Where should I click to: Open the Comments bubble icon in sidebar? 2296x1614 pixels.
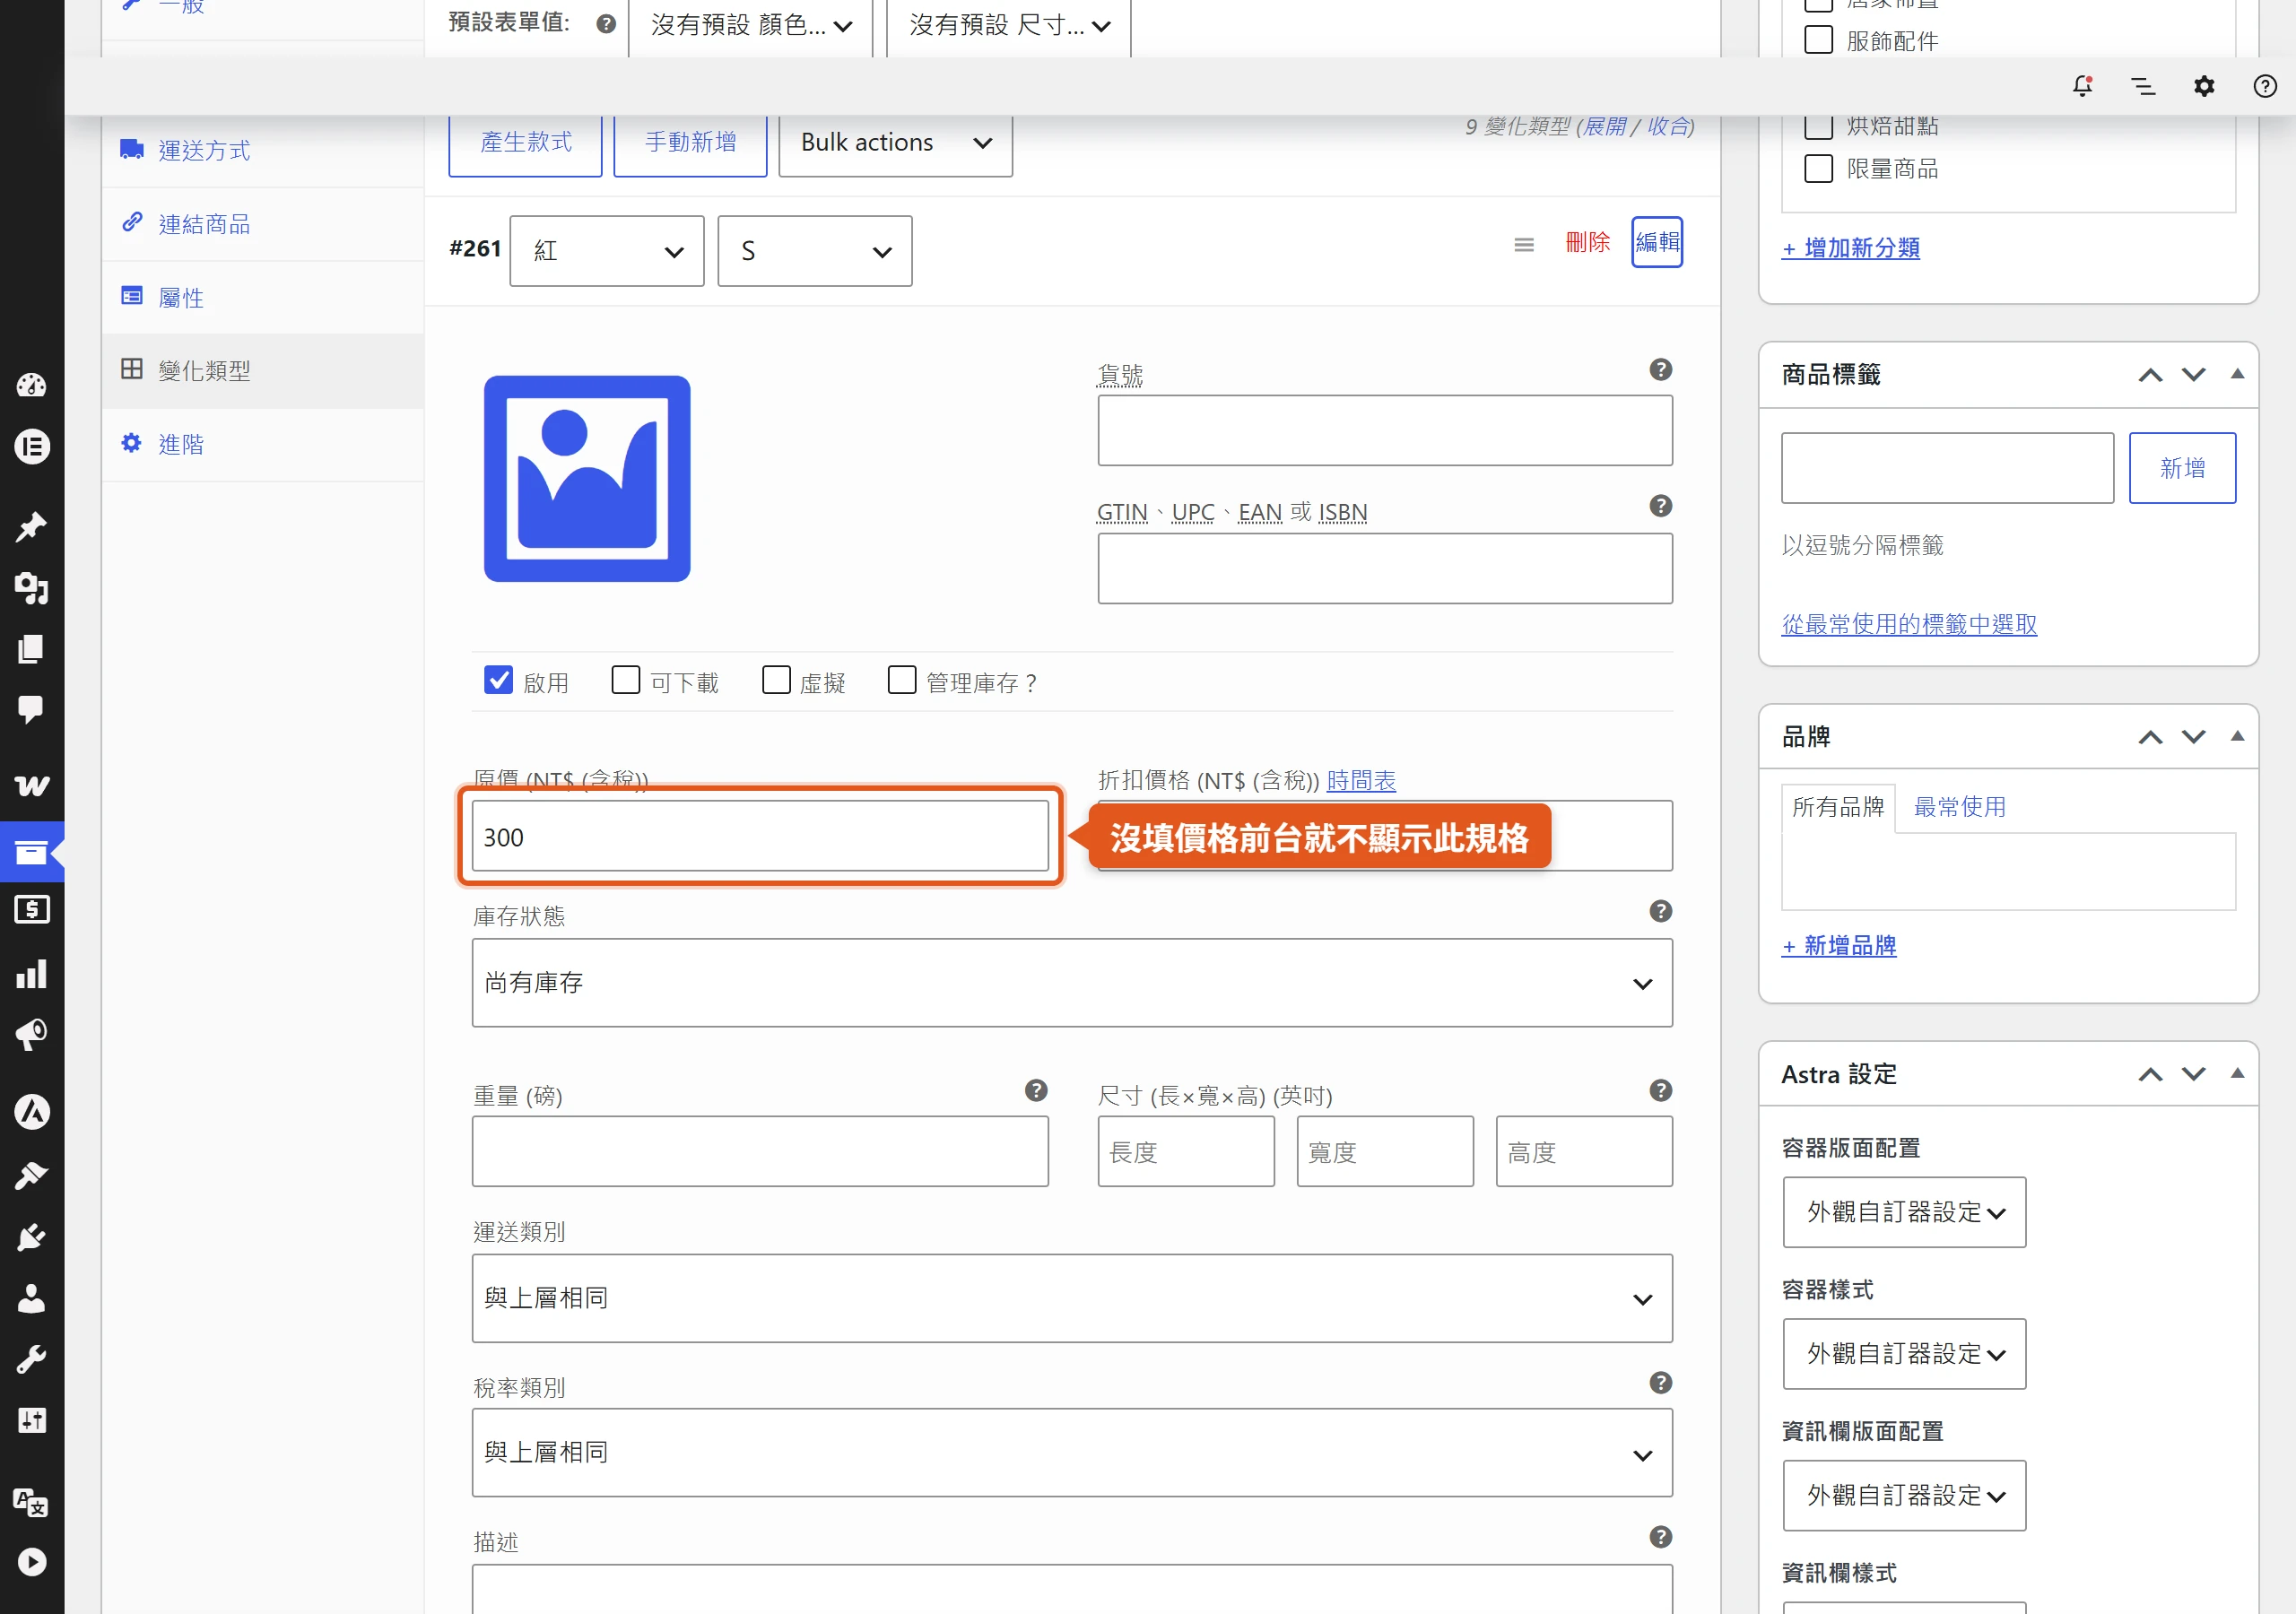31,710
